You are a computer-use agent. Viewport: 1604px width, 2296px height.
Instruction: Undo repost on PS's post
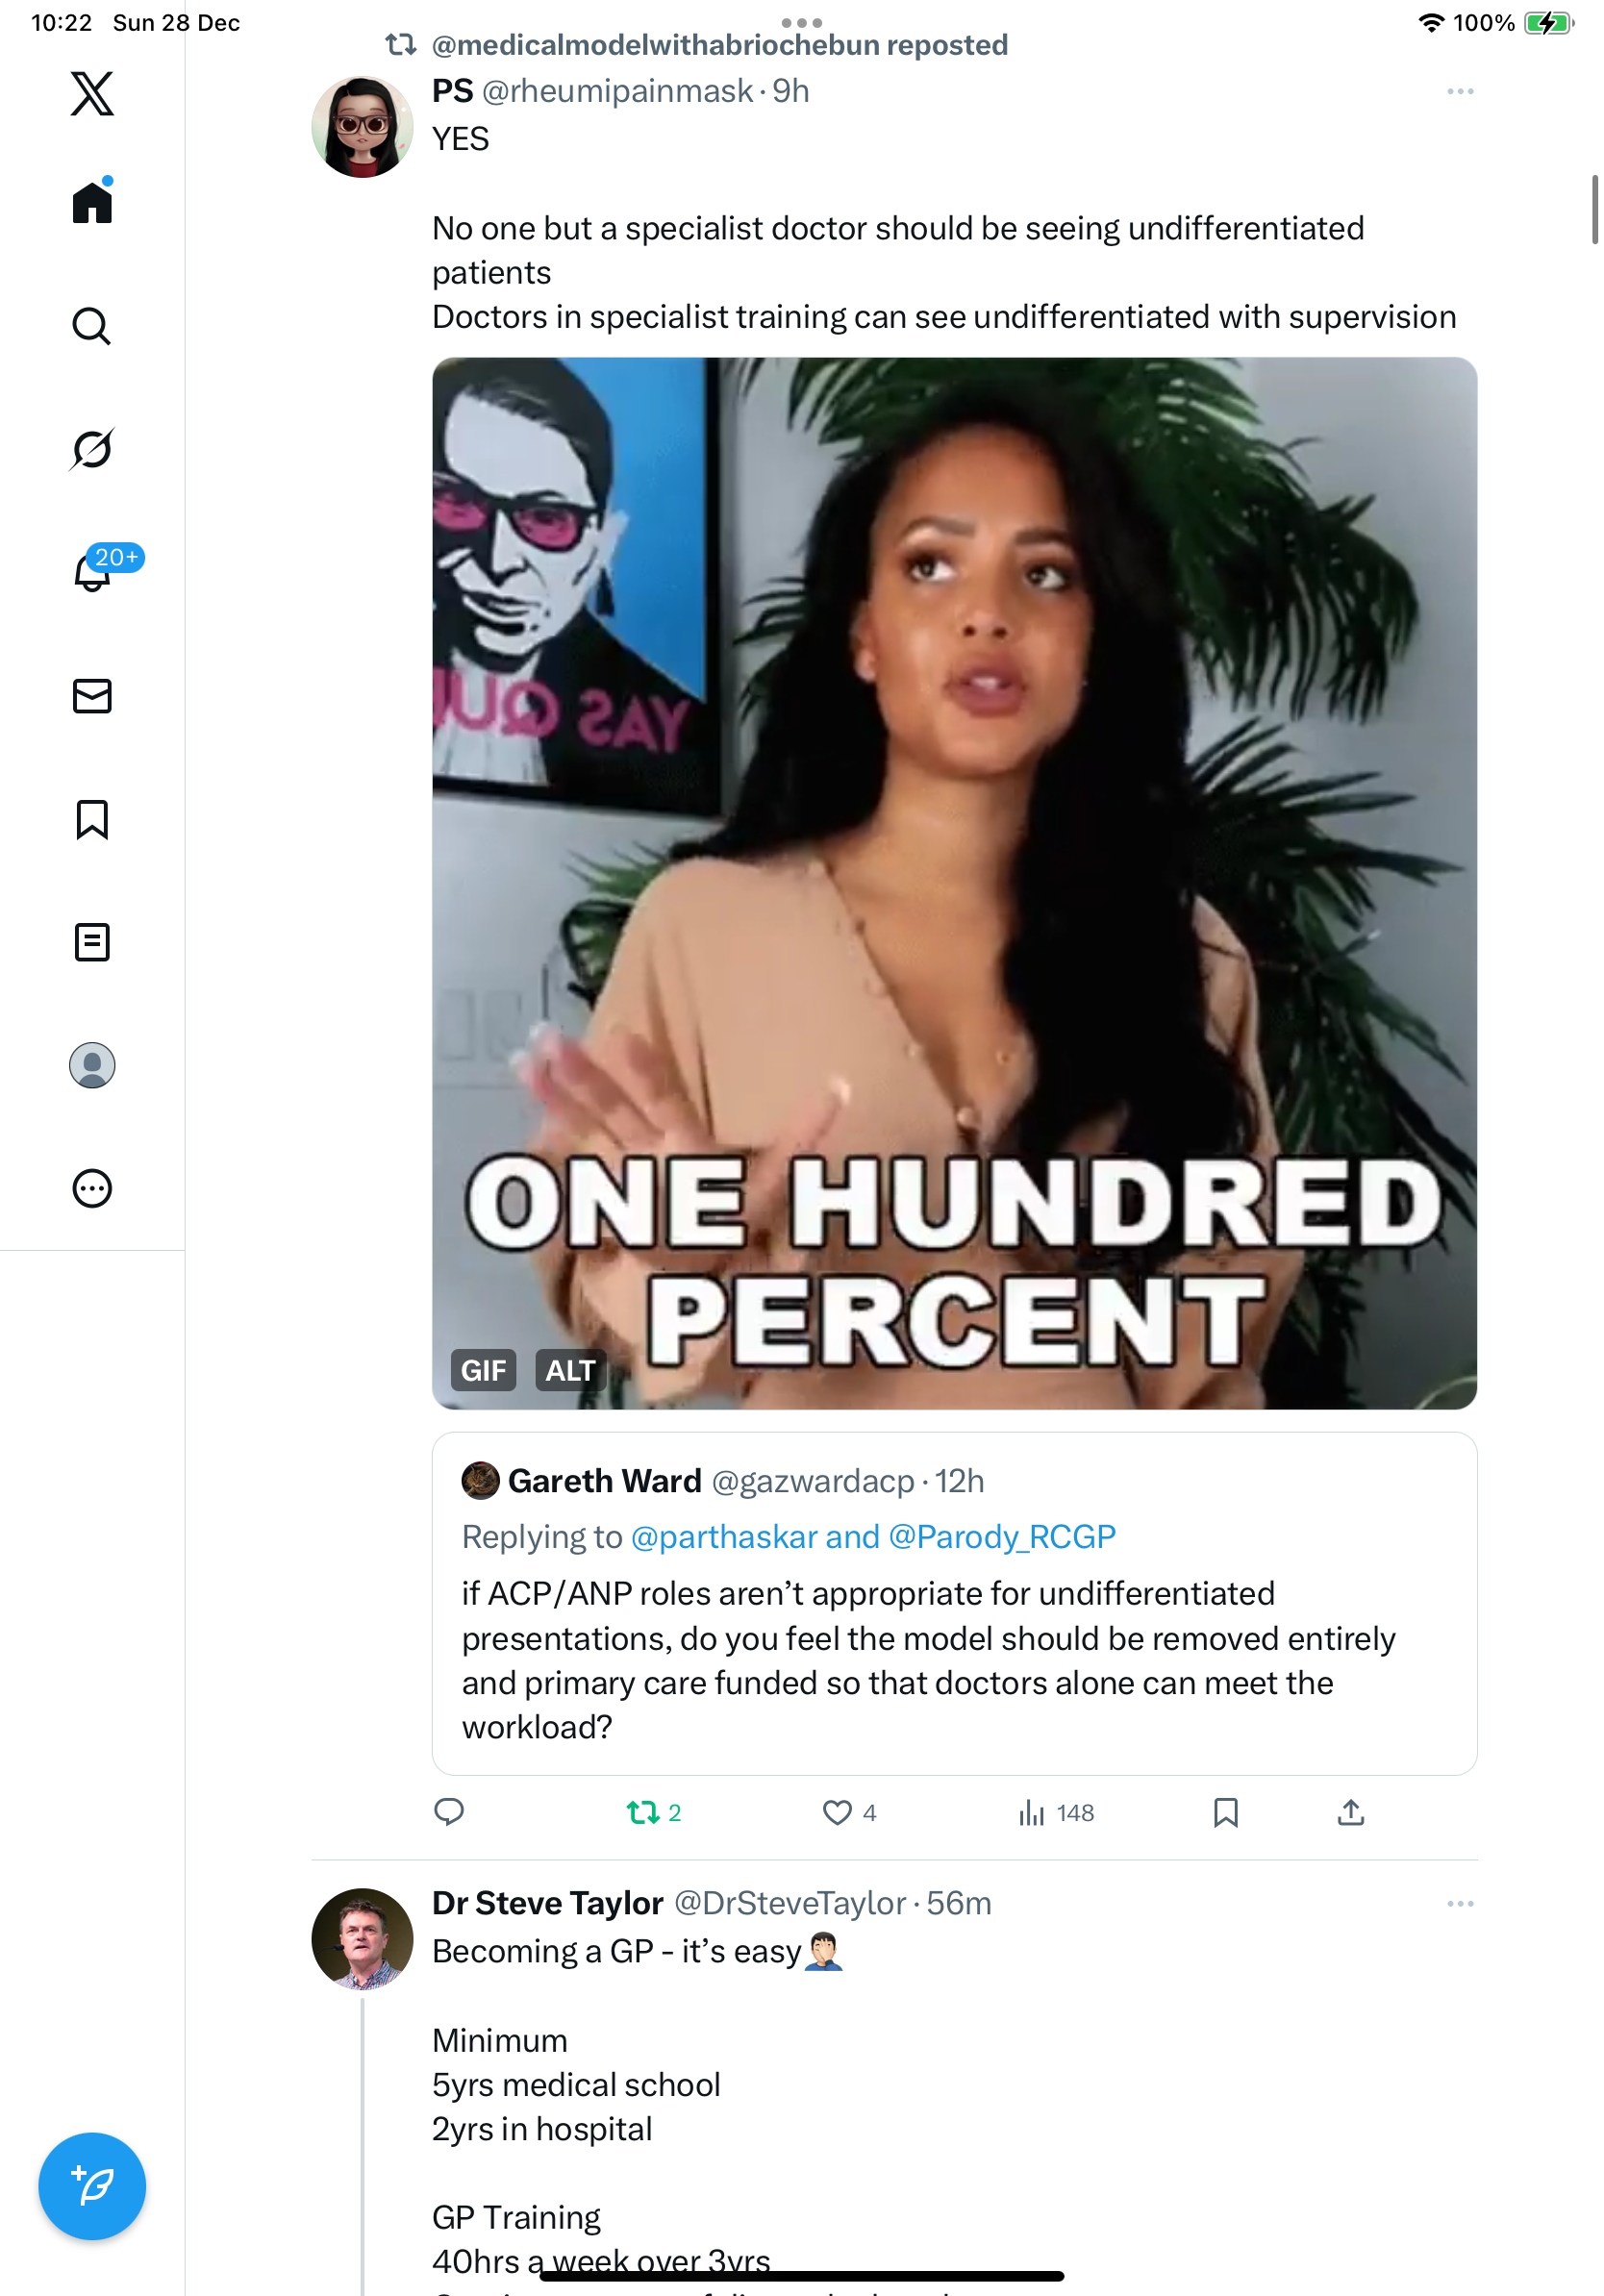643,1812
